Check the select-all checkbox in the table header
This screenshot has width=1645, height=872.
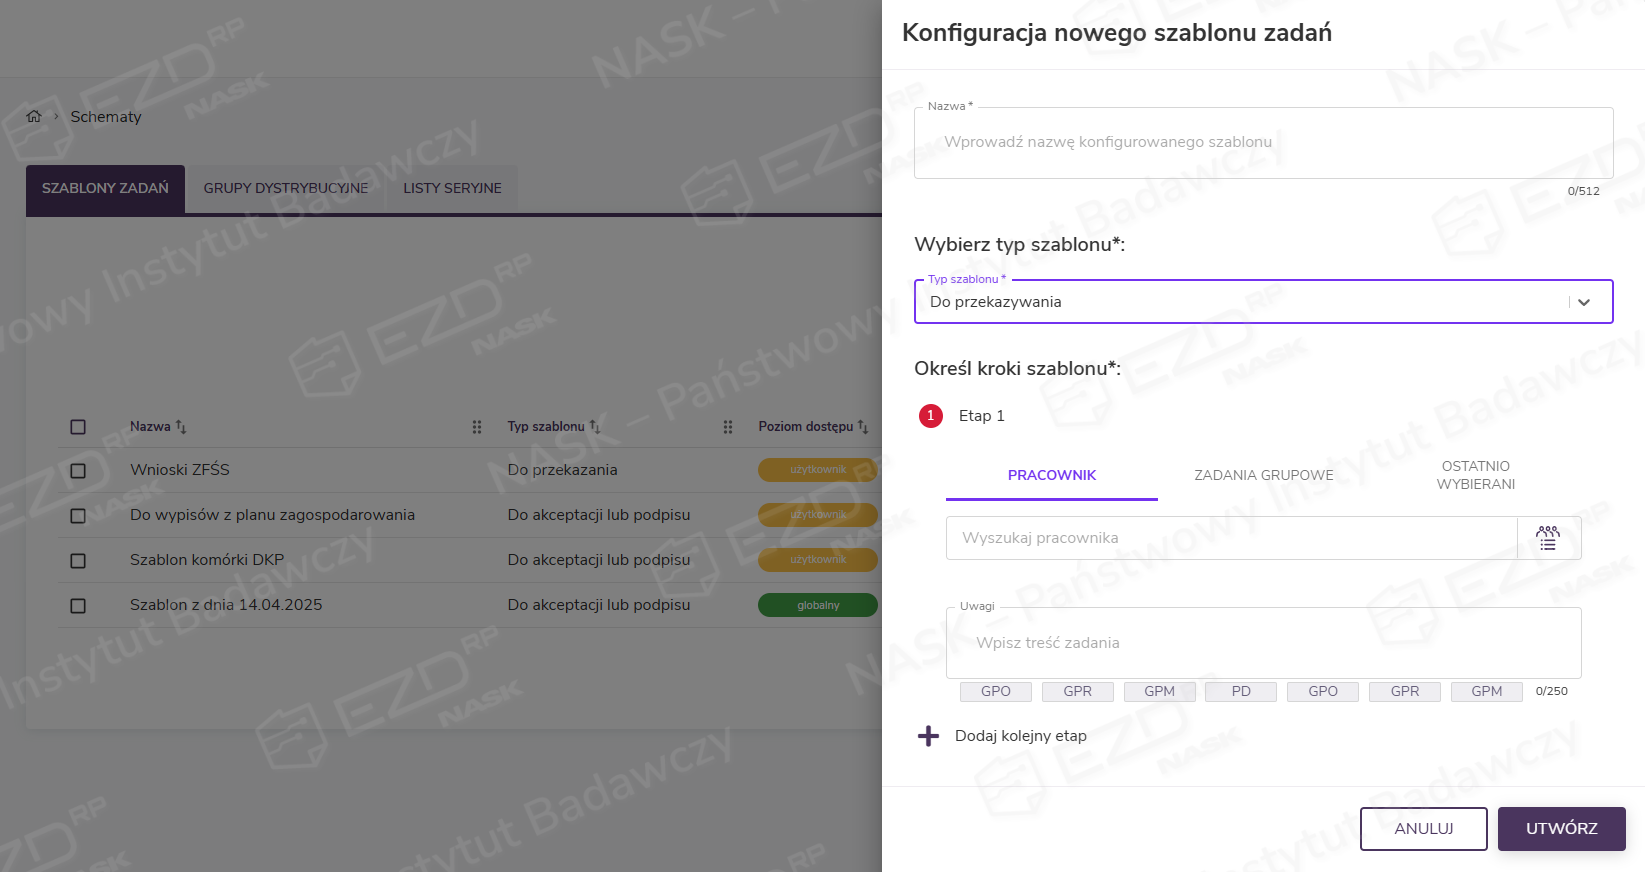(78, 426)
